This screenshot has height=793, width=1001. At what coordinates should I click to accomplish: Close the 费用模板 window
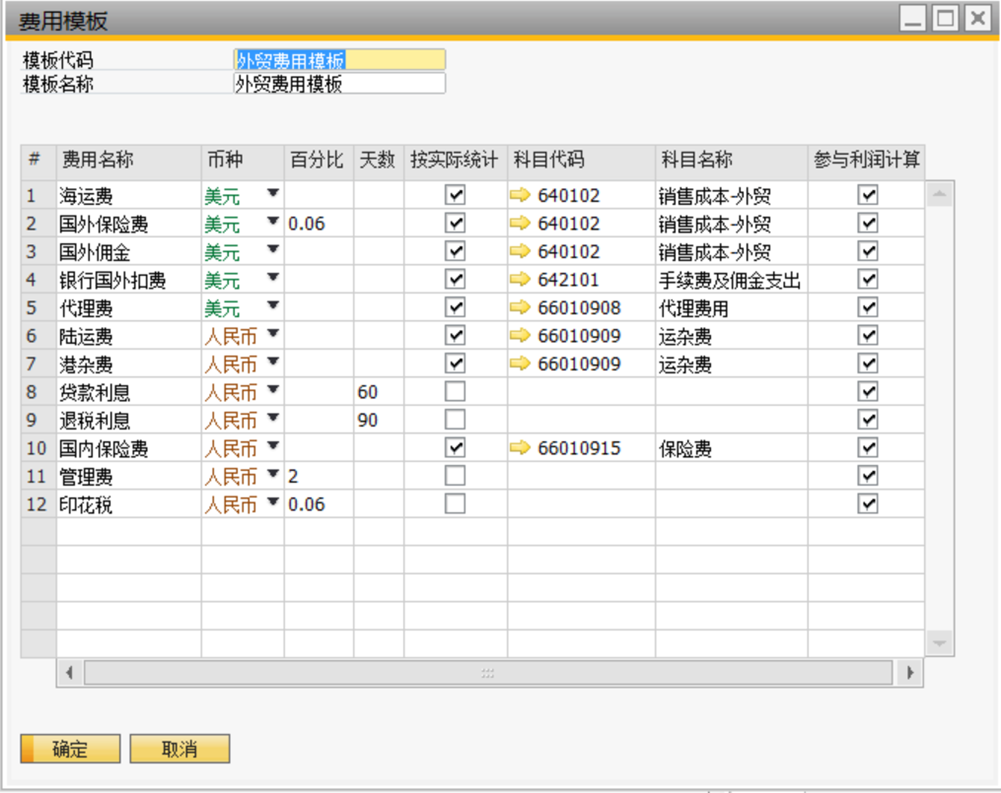click(978, 18)
